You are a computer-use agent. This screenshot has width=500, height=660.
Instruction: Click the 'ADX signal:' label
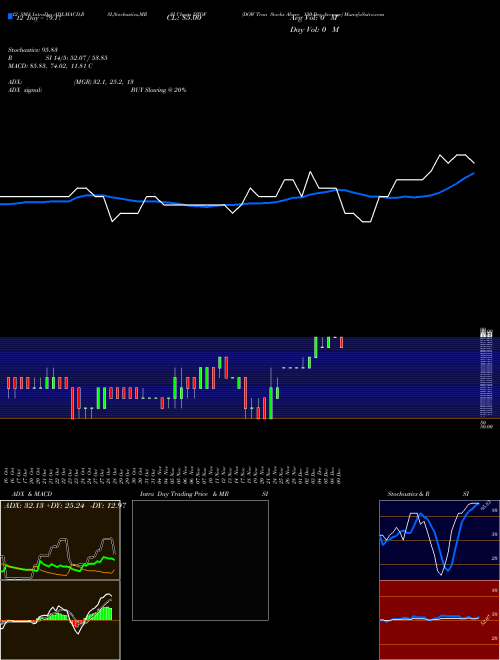[x=25, y=90]
